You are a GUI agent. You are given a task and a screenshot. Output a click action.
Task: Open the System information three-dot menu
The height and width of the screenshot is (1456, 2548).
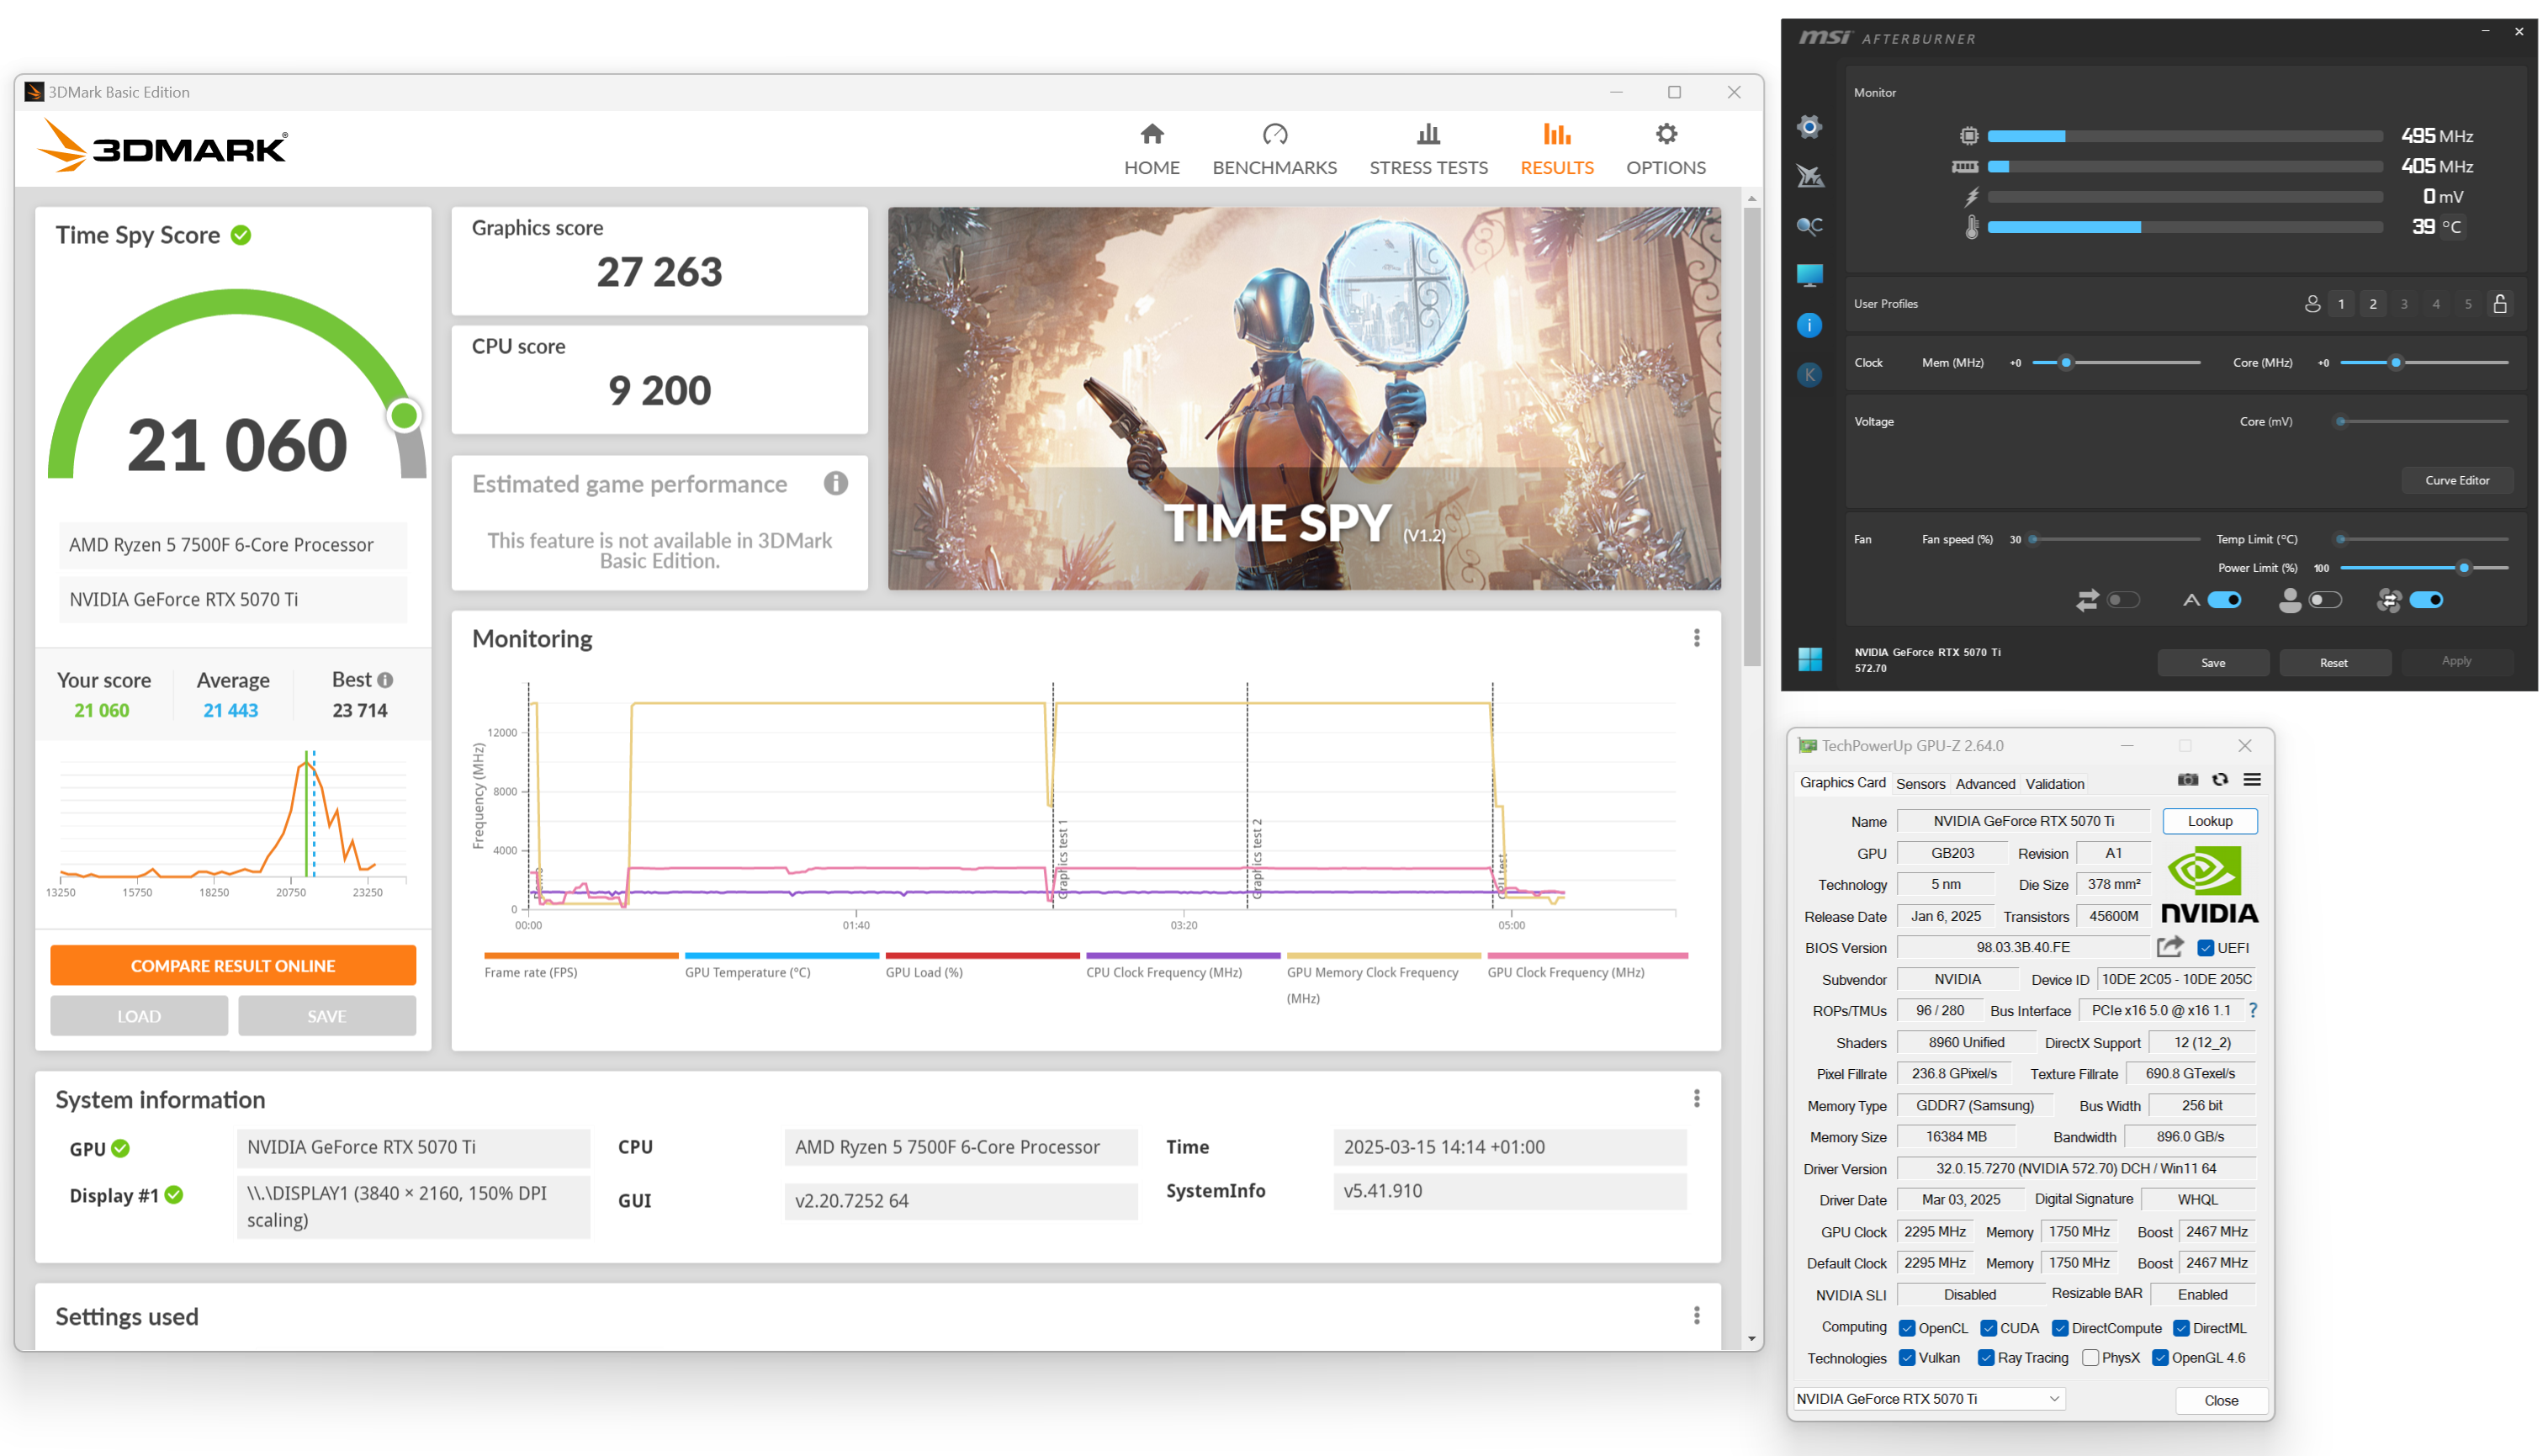click(x=1696, y=1099)
